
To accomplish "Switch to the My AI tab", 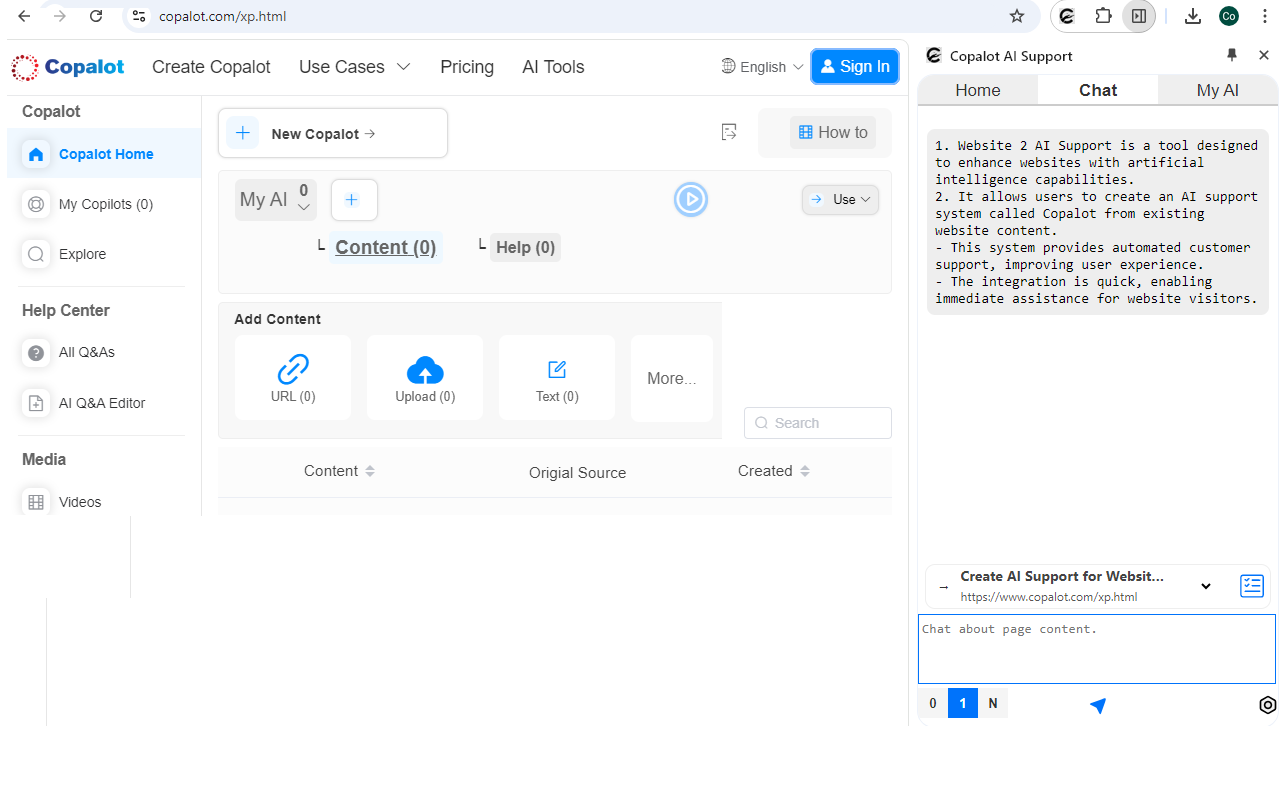I will coord(1216,89).
